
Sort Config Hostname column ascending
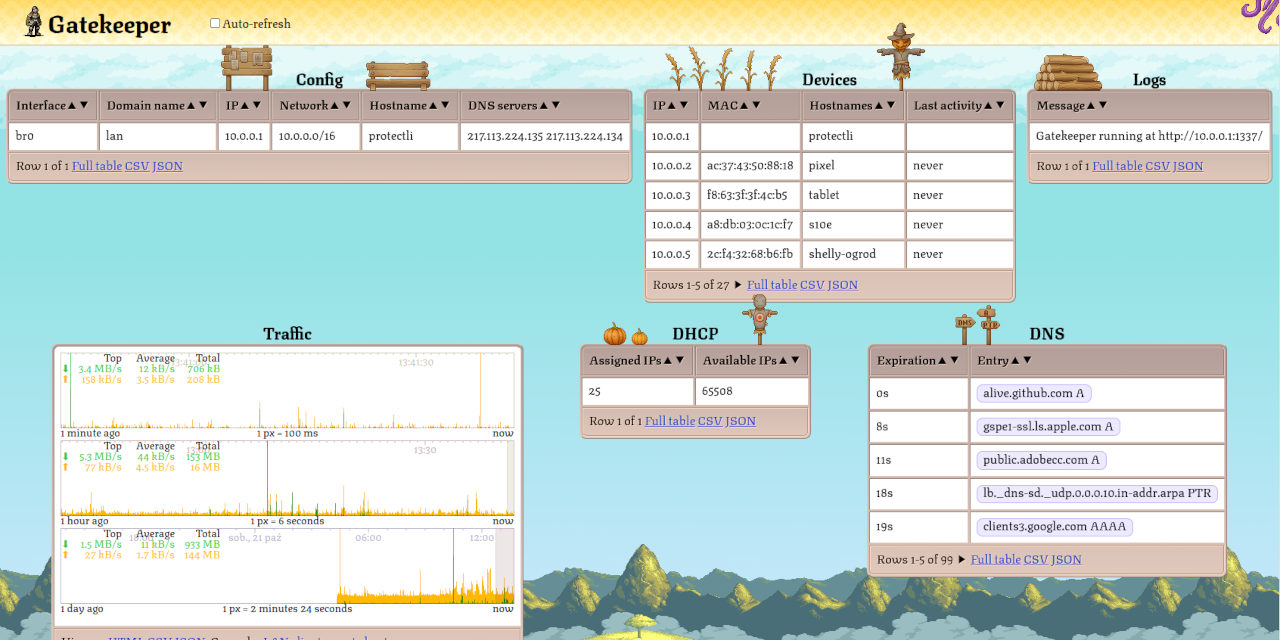pyautogui.click(x=434, y=105)
